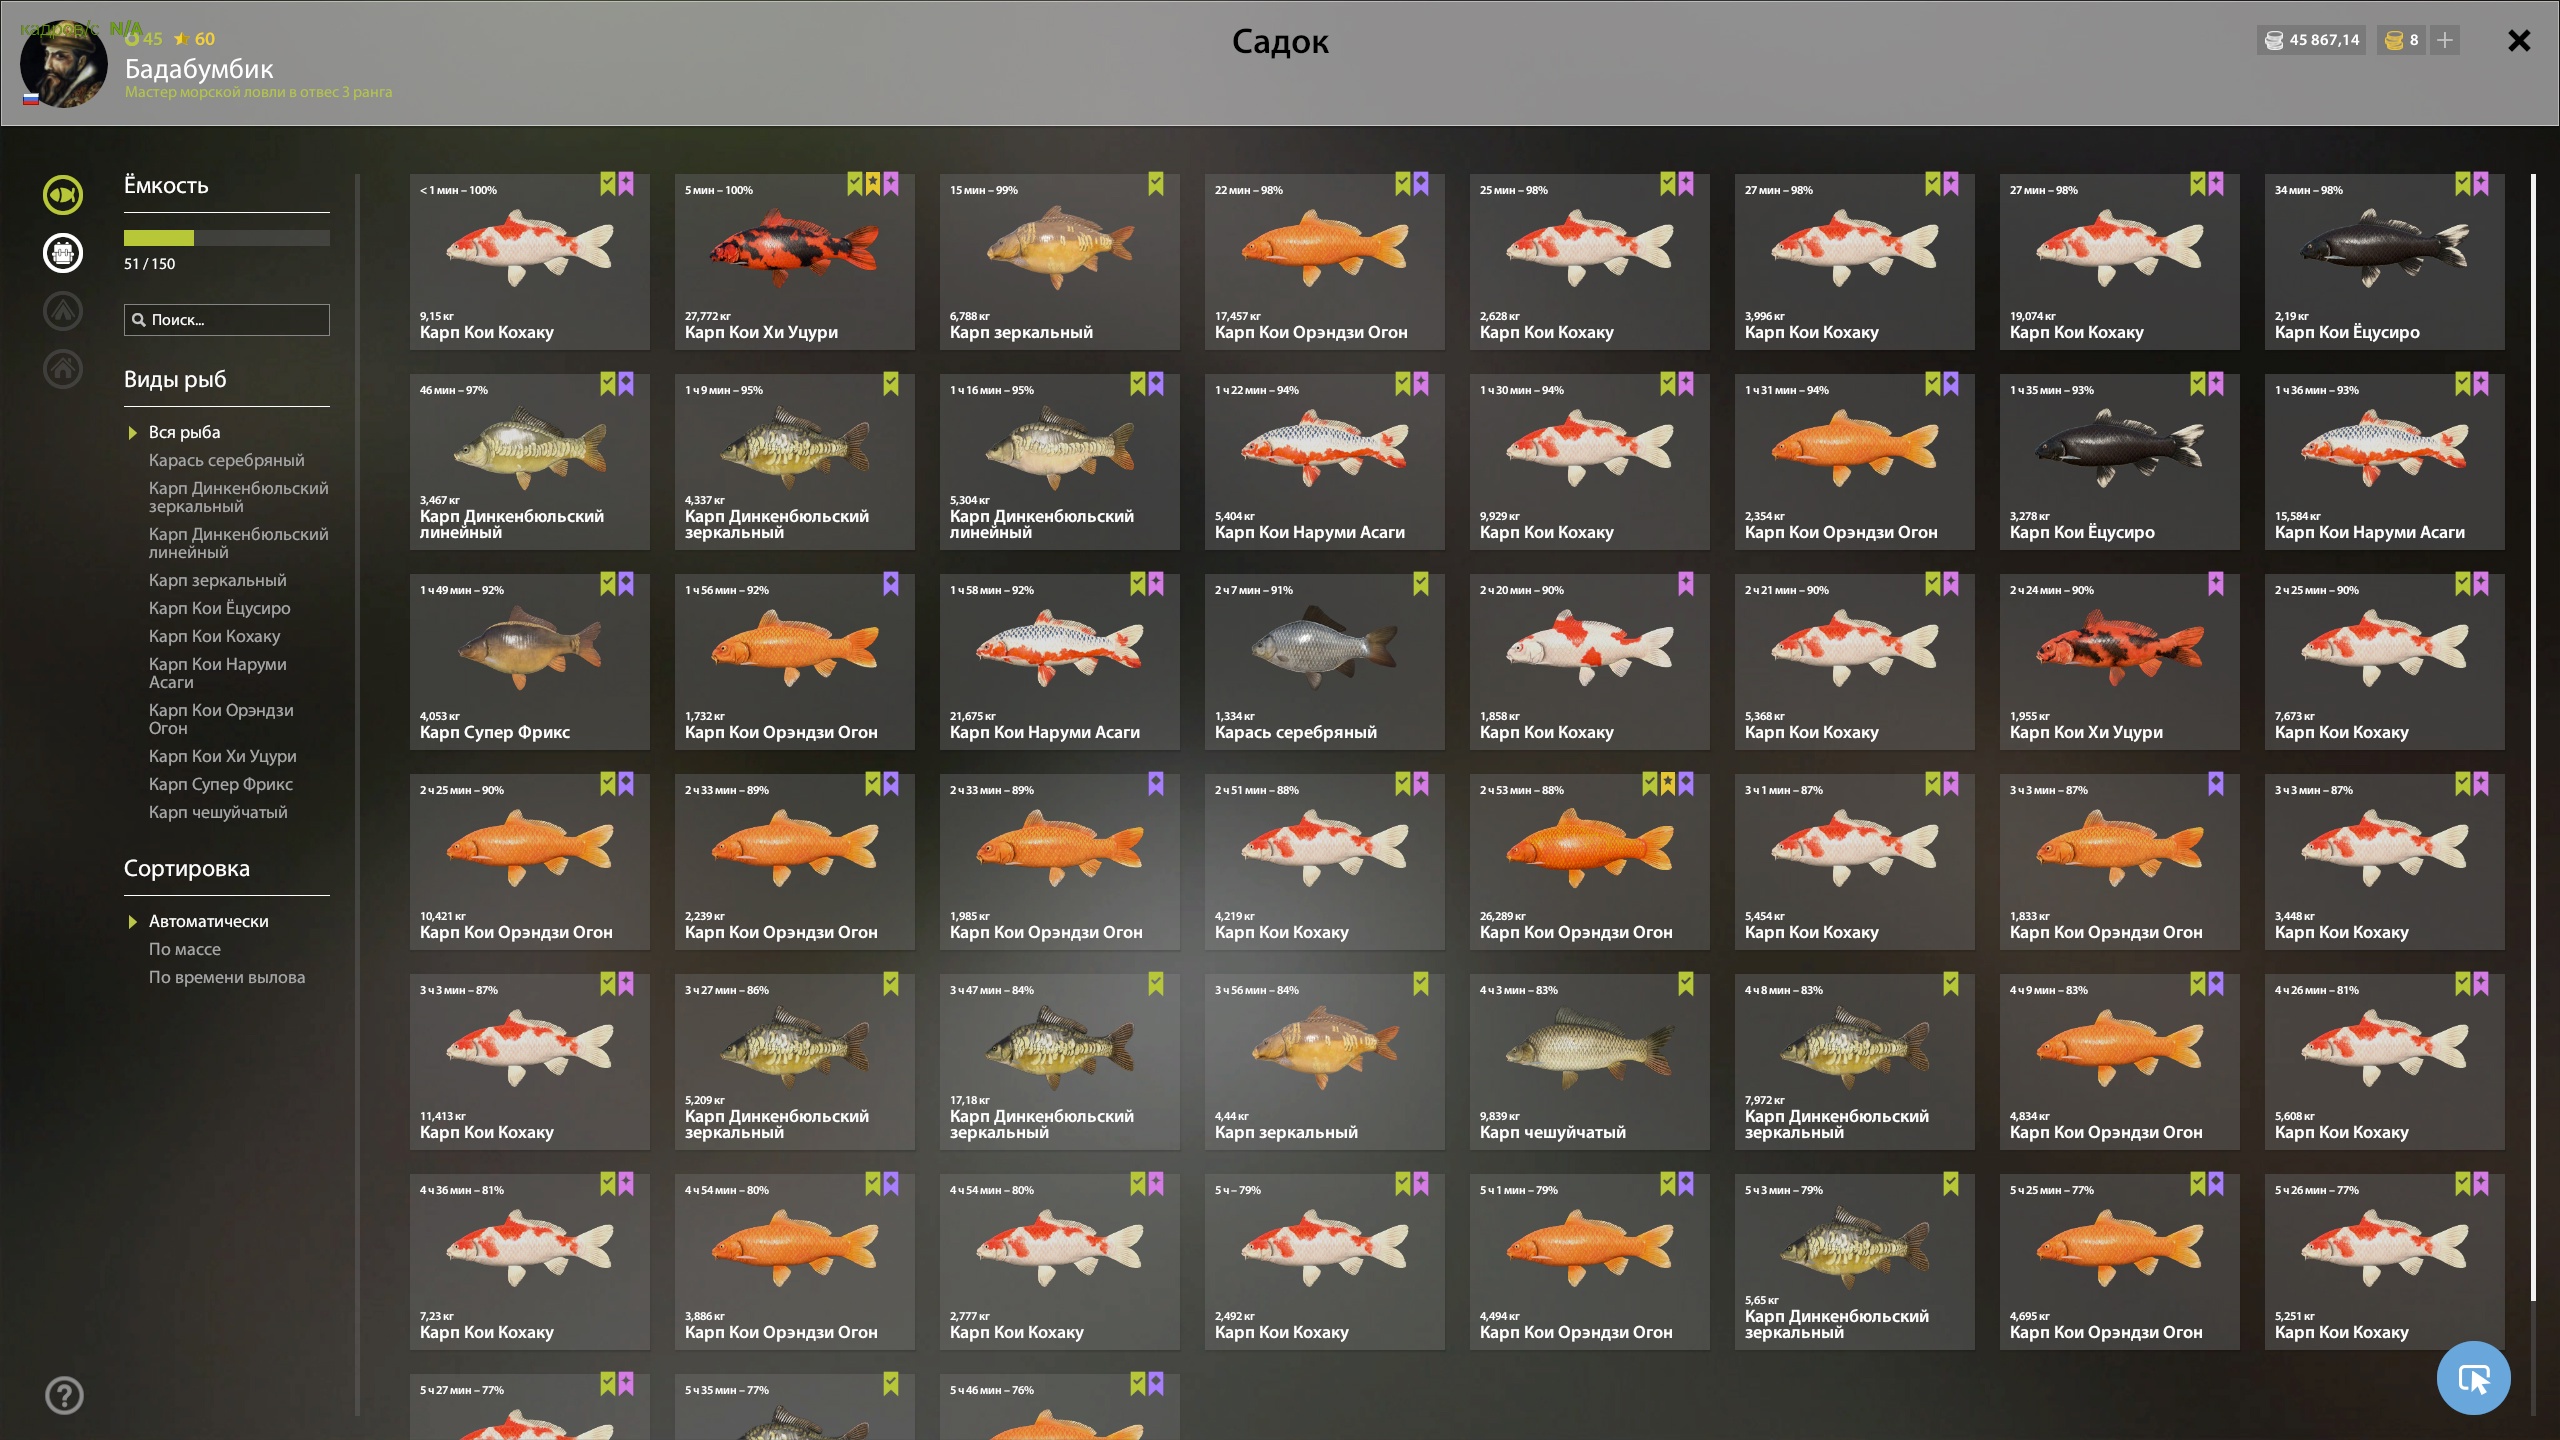Image resolution: width=2560 pixels, height=1440 pixels.
Task: Toggle purple bookmark on 9,15 кг Карп Кои Кохаку
Action: [626, 184]
